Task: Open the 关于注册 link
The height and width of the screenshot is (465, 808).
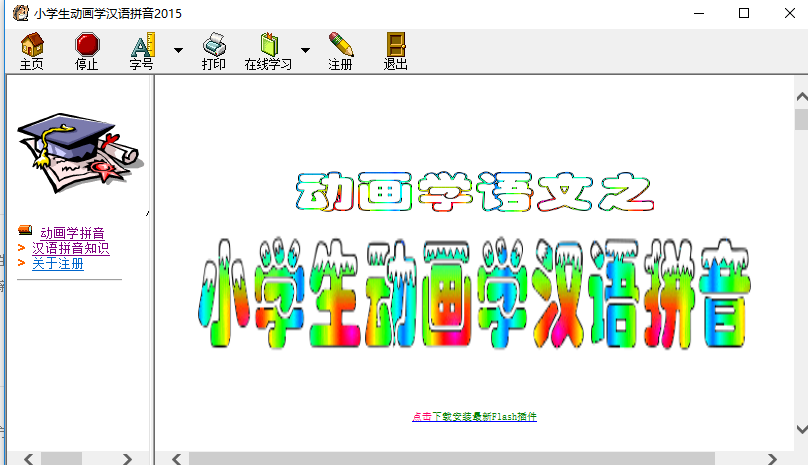Action: (58, 264)
